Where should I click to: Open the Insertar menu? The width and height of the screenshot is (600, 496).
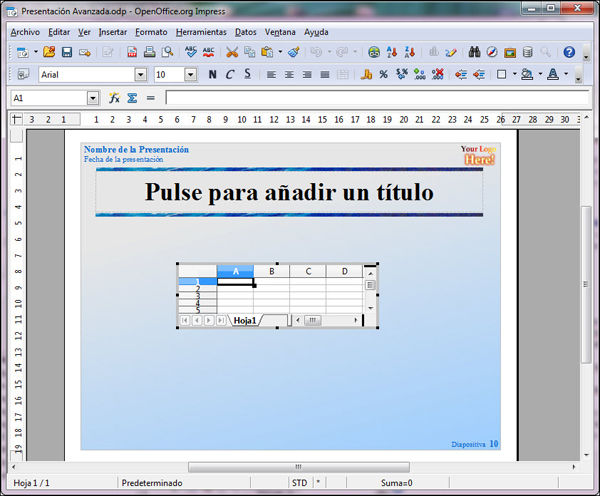click(x=113, y=31)
